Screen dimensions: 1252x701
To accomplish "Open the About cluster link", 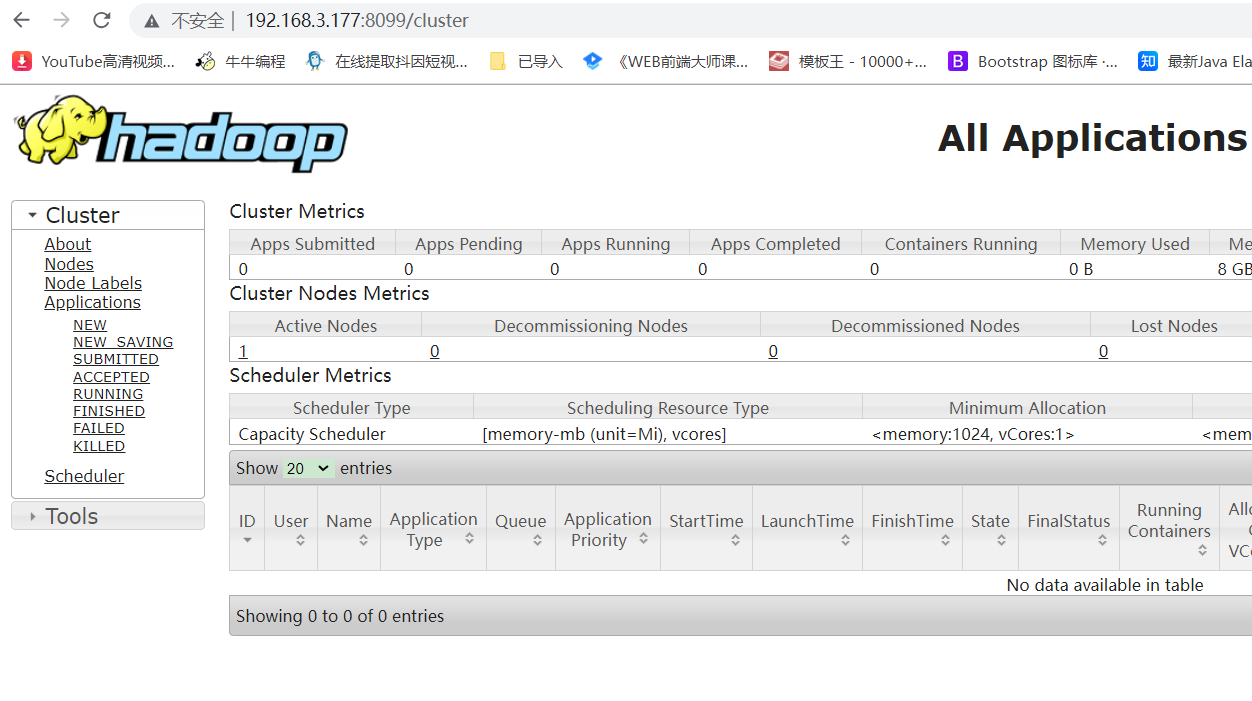I will click(x=67, y=244).
